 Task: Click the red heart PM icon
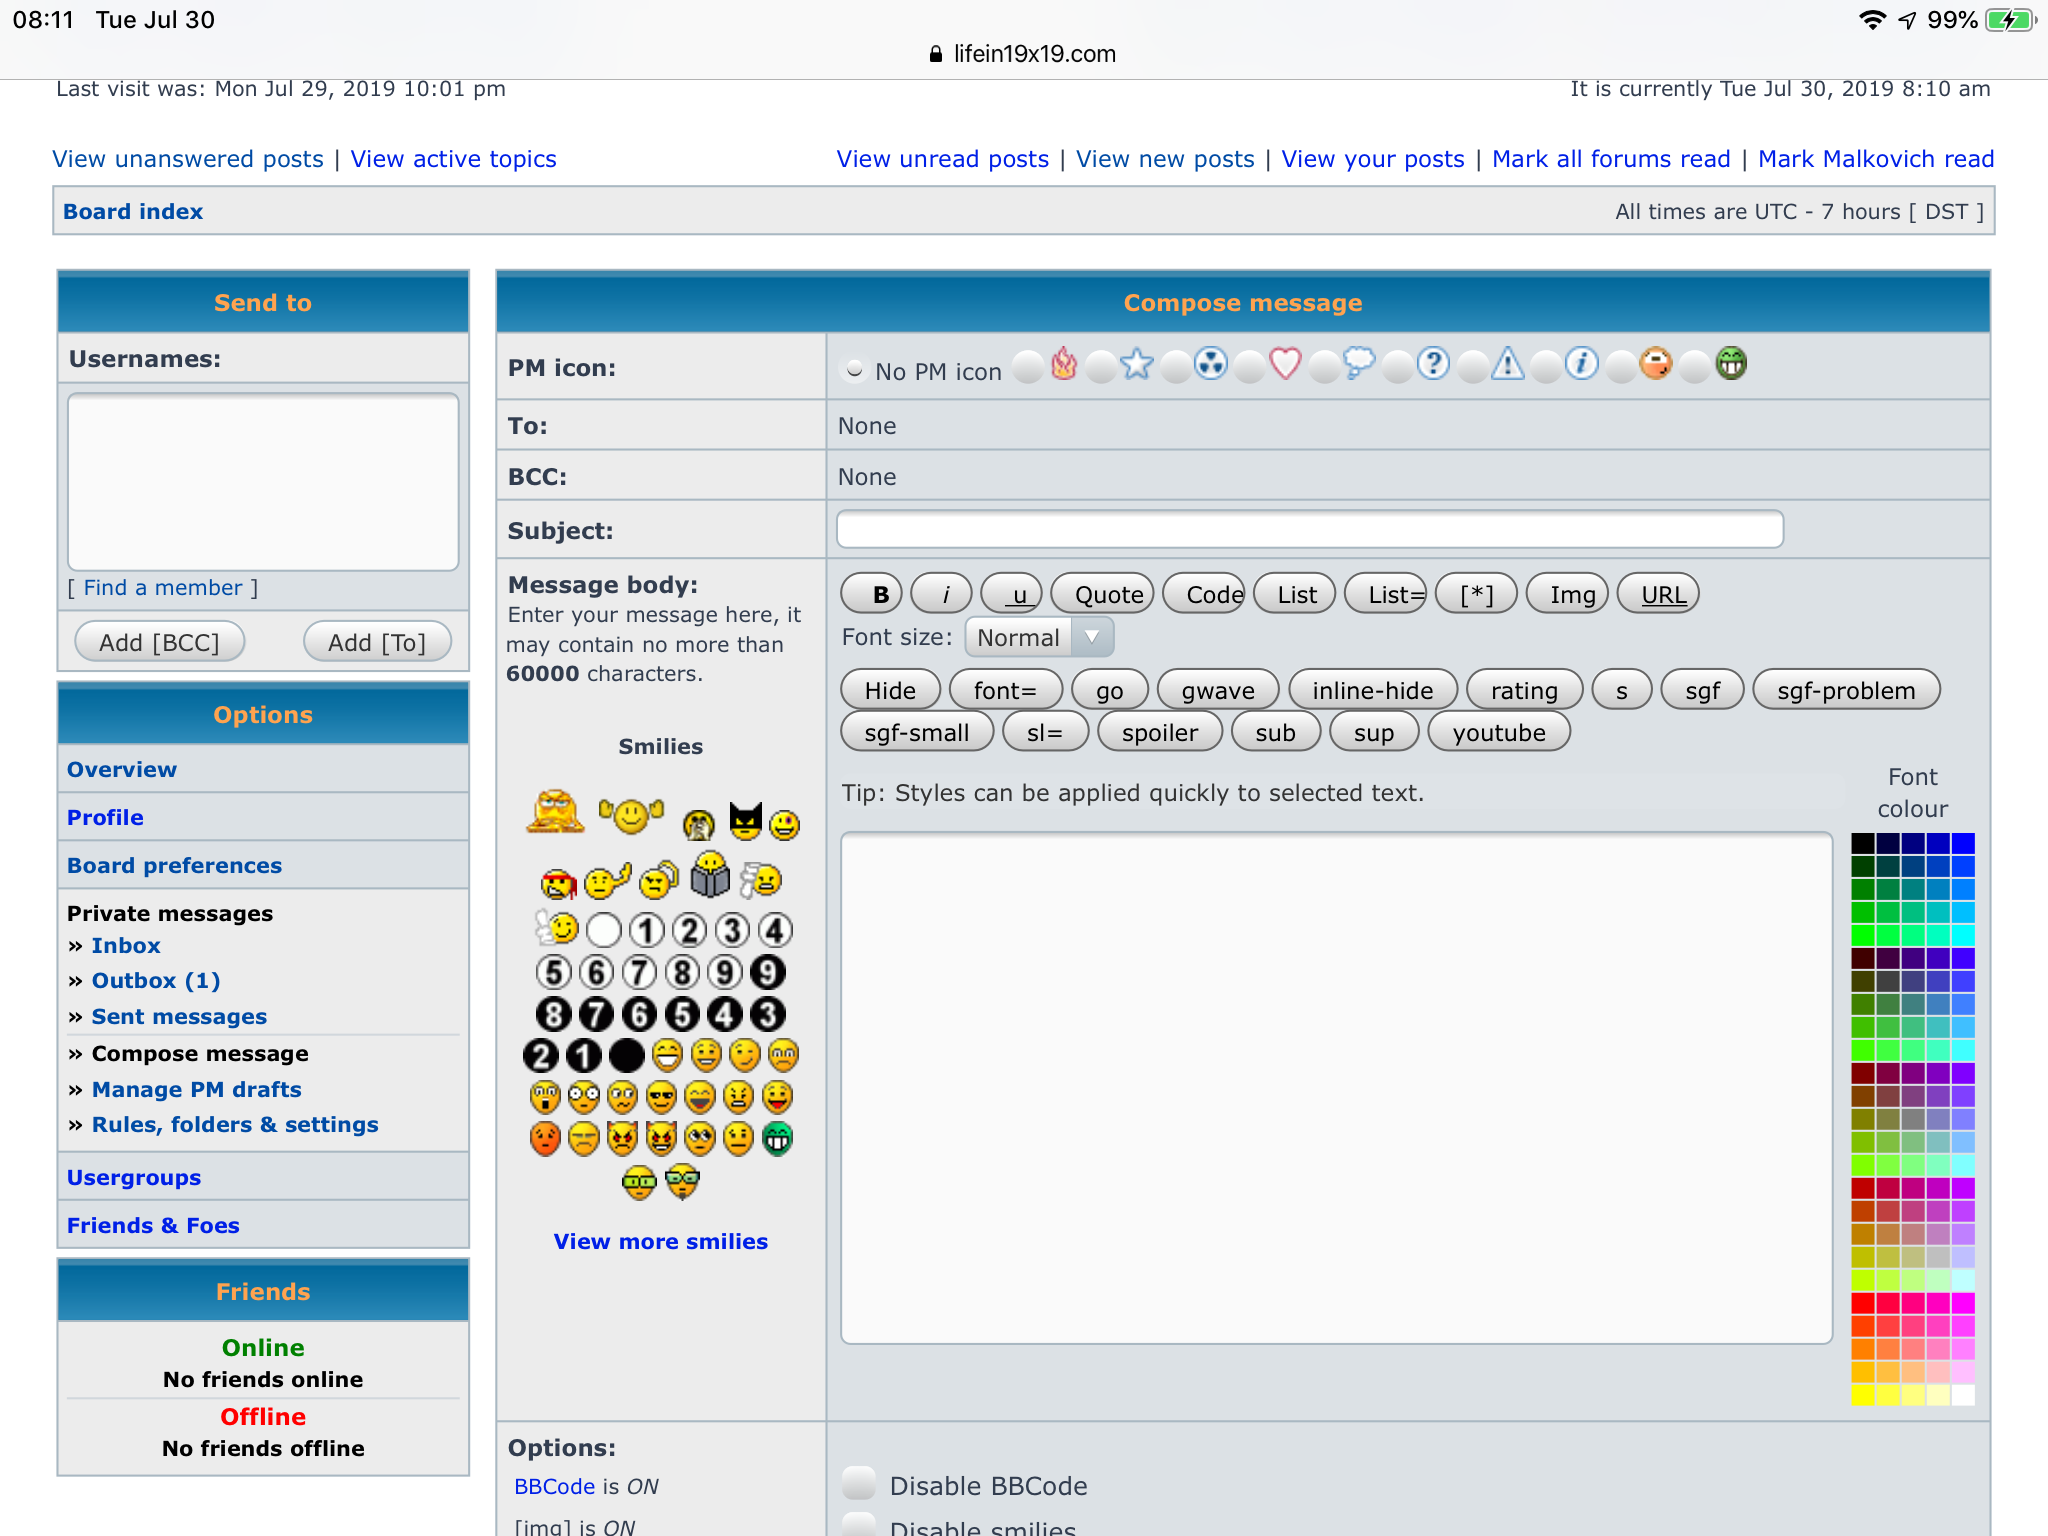click(1285, 364)
